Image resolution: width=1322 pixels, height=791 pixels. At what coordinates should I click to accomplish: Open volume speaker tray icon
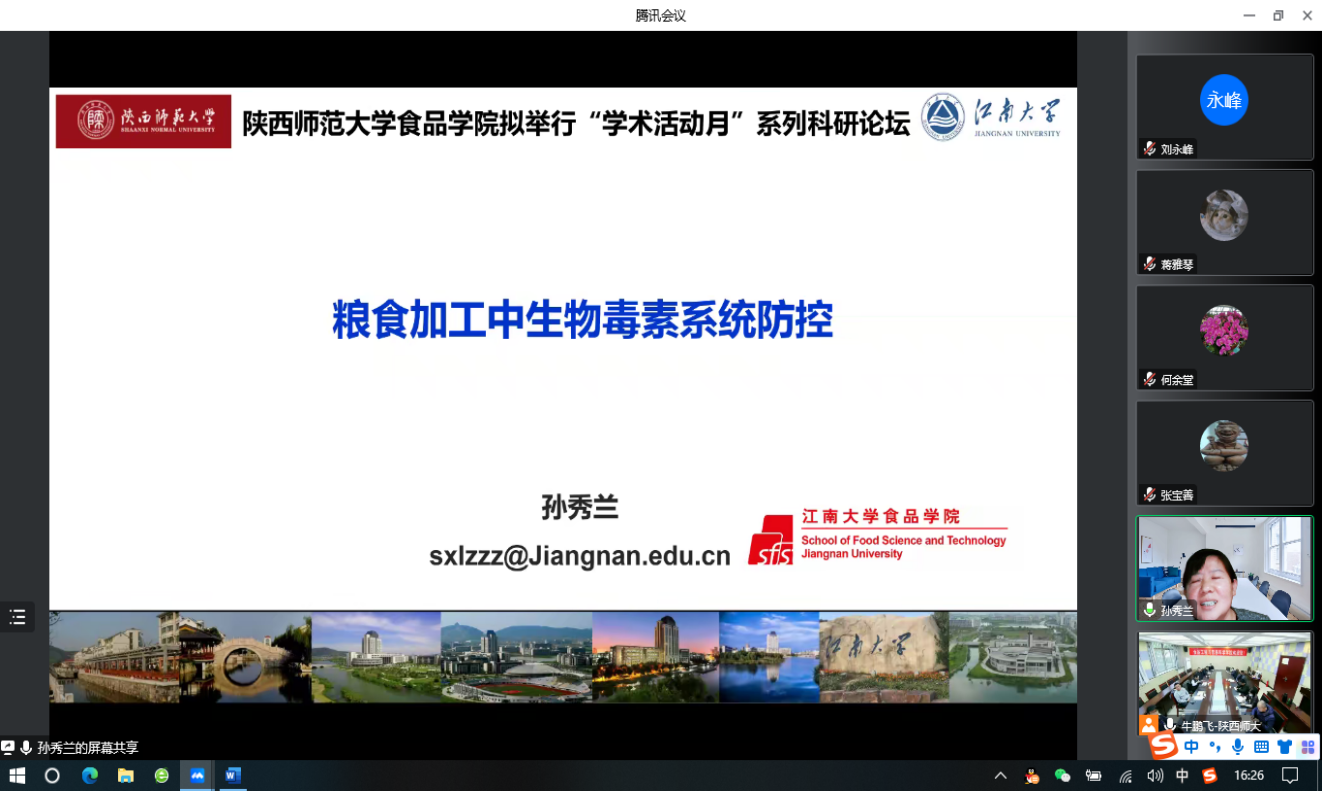(1155, 776)
